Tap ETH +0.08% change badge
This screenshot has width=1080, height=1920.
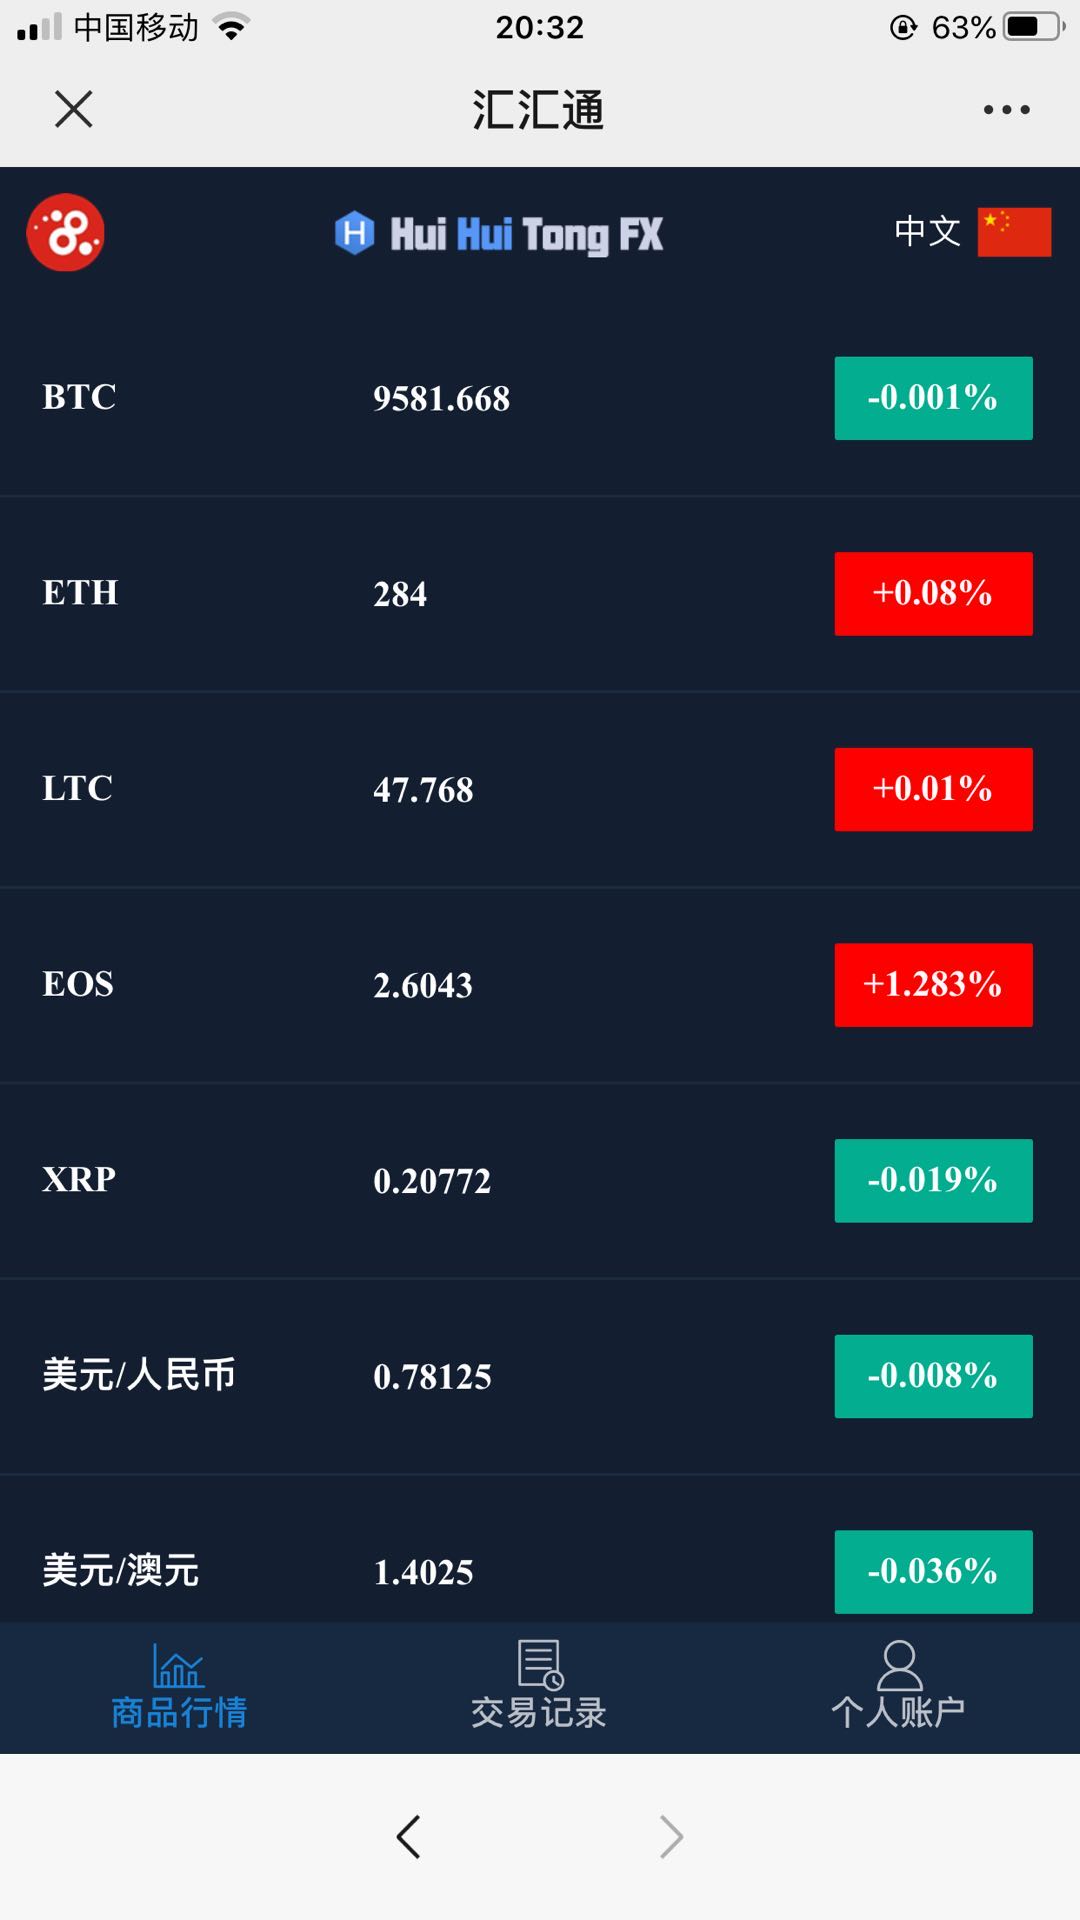[x=933, y=593]
